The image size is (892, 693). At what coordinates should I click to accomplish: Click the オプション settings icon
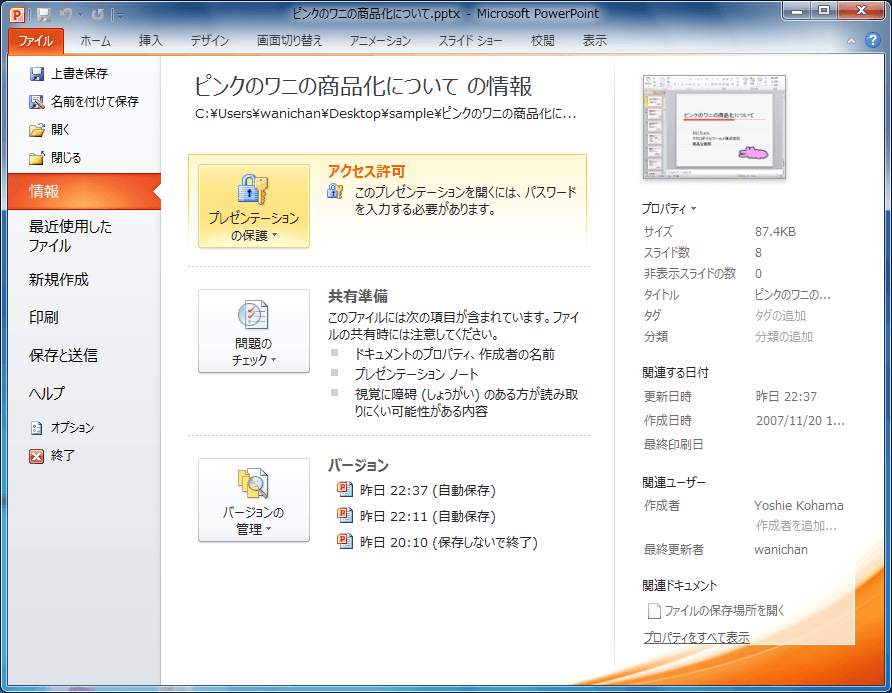click(36, 428)
